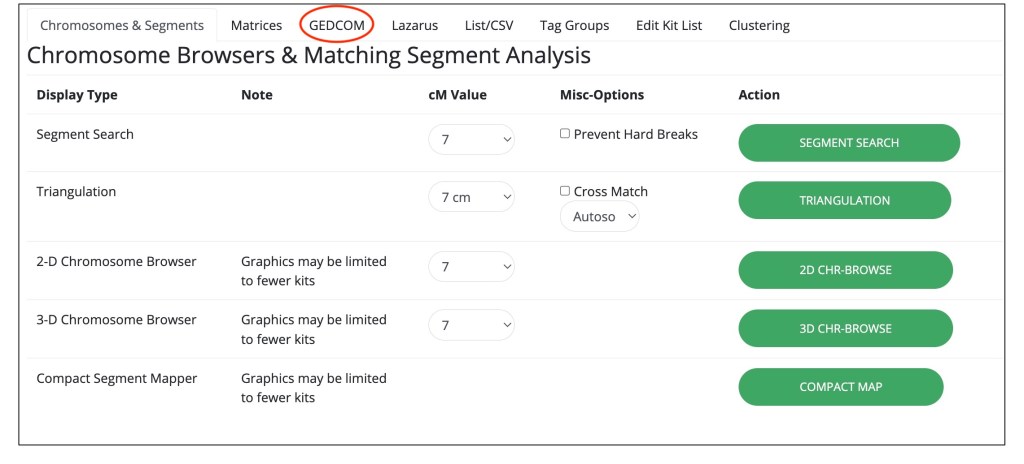Go to the Lazarus tab

(x=414, y=25)
